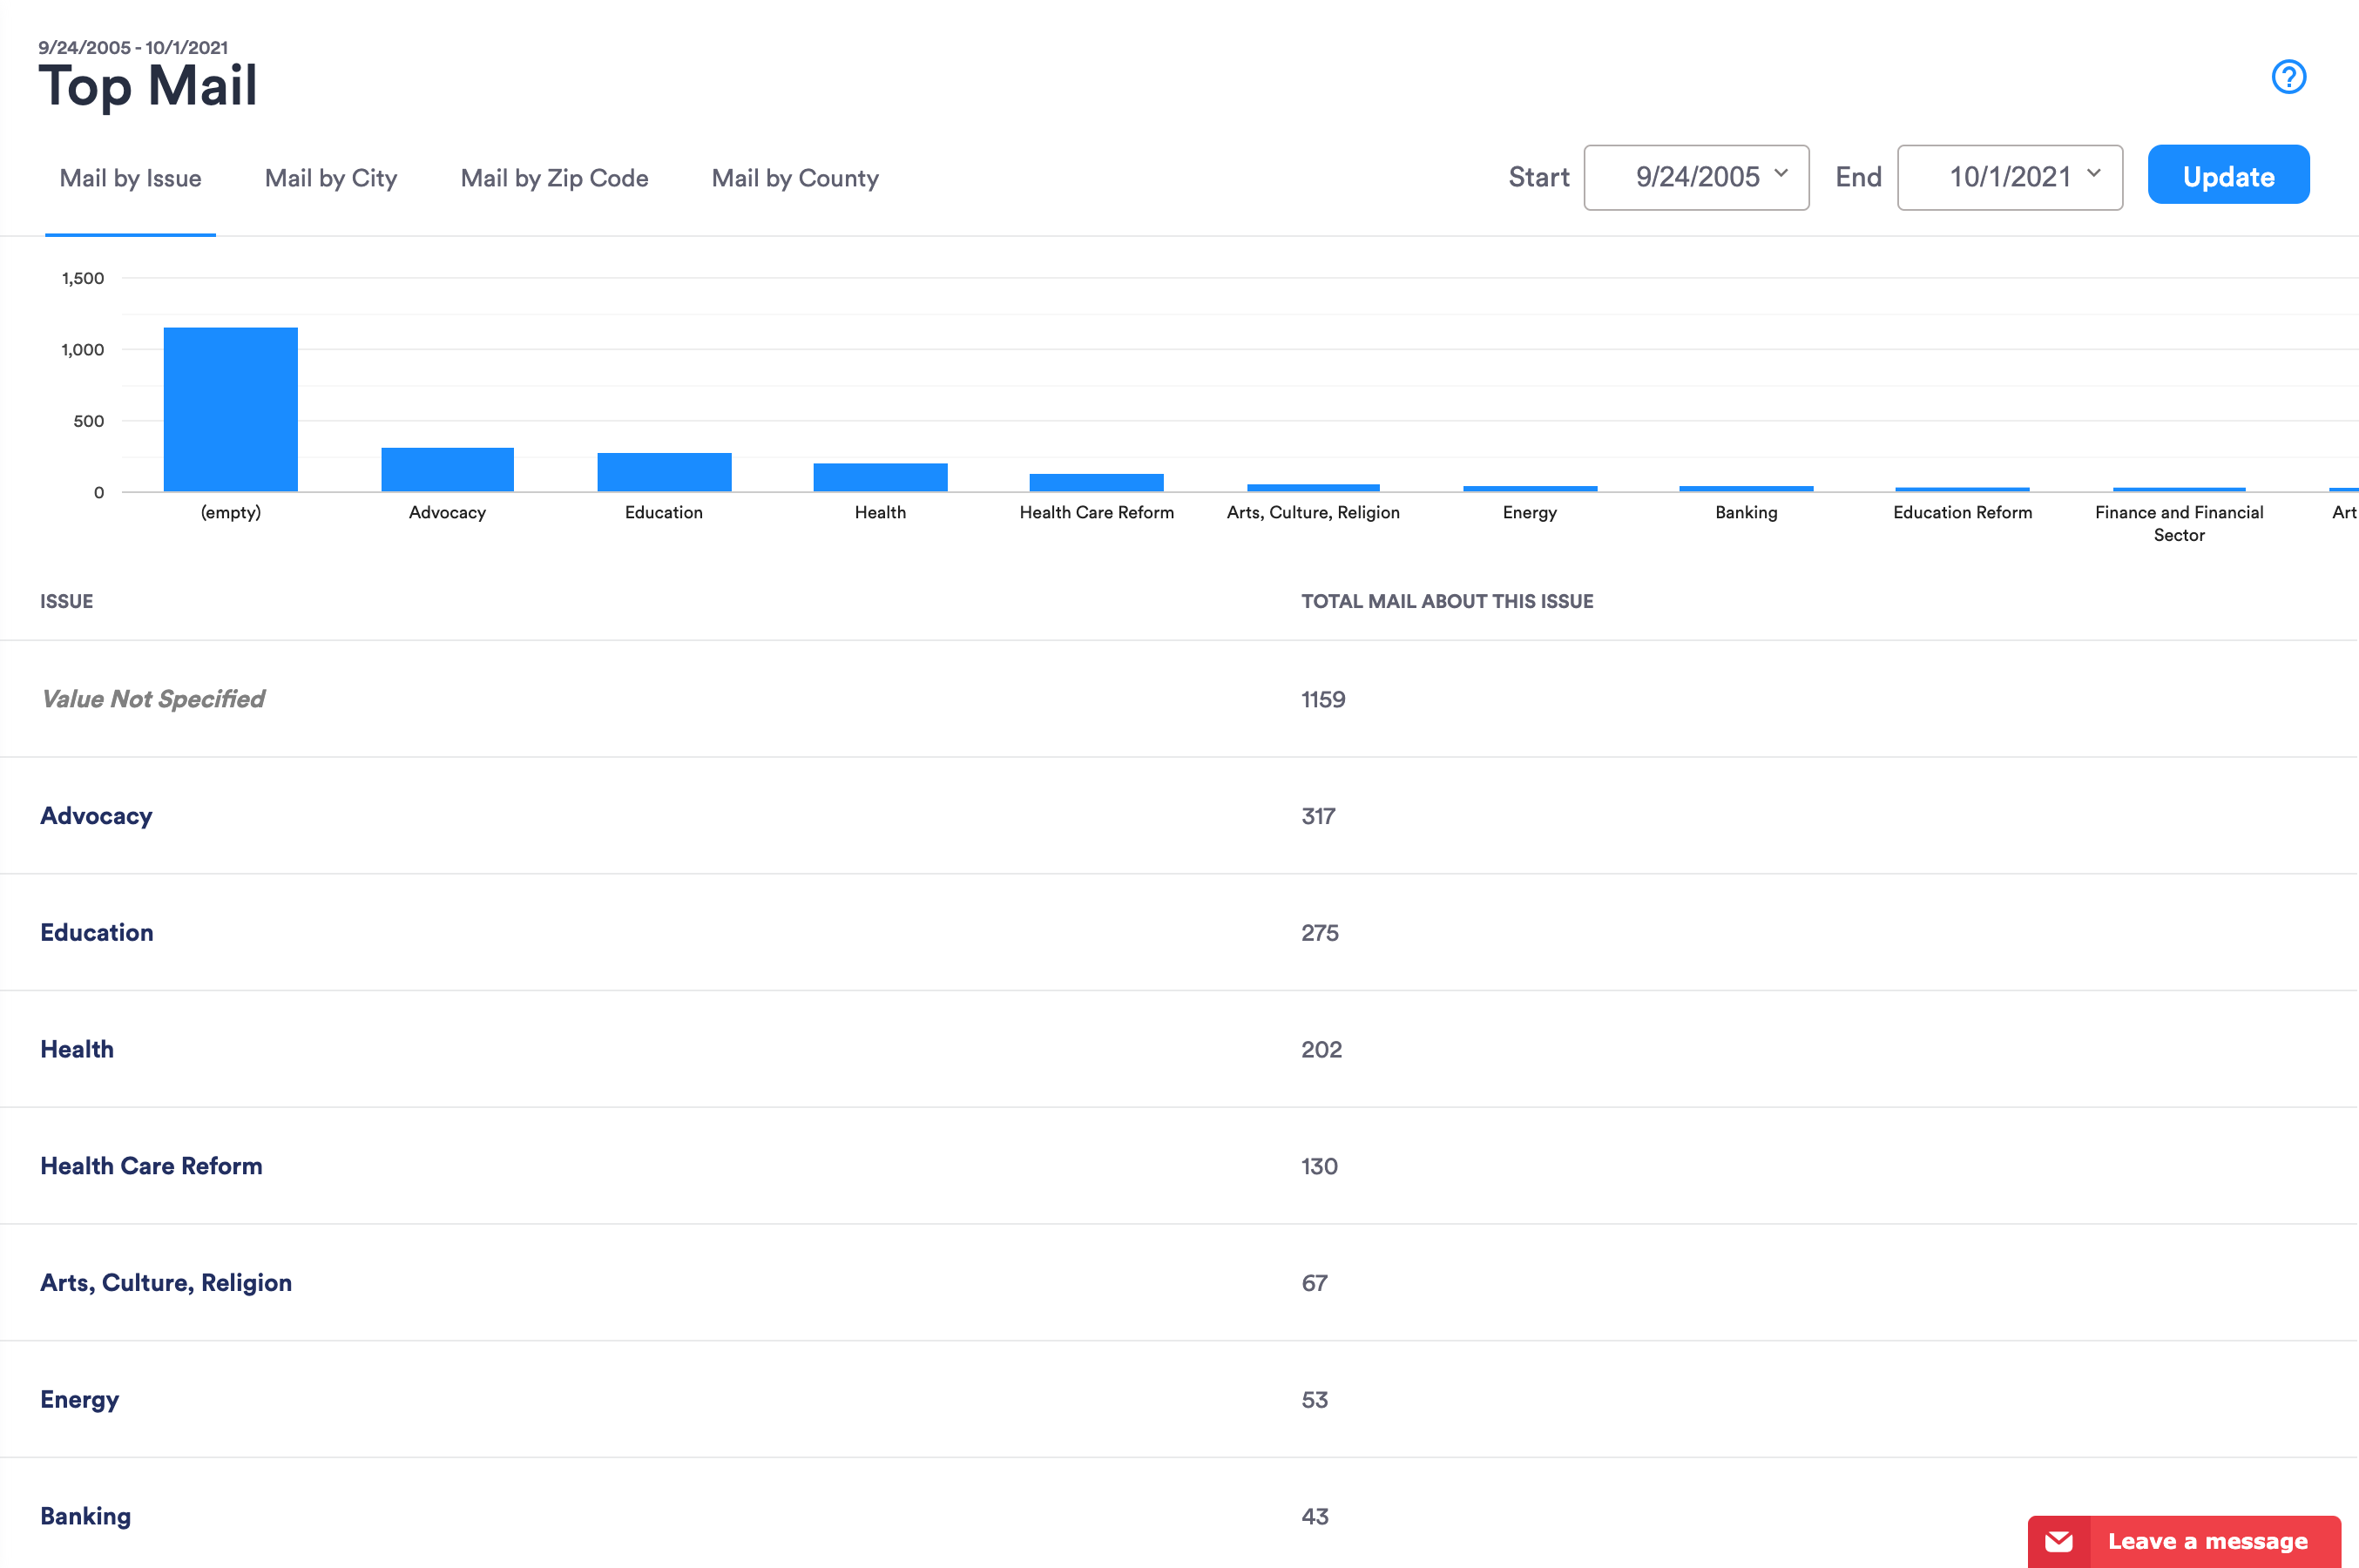This screenshot has height=1568, width=2359.
Task: Click Leave a message button
Action: pyautogui.click(x=2207, y=1541)
